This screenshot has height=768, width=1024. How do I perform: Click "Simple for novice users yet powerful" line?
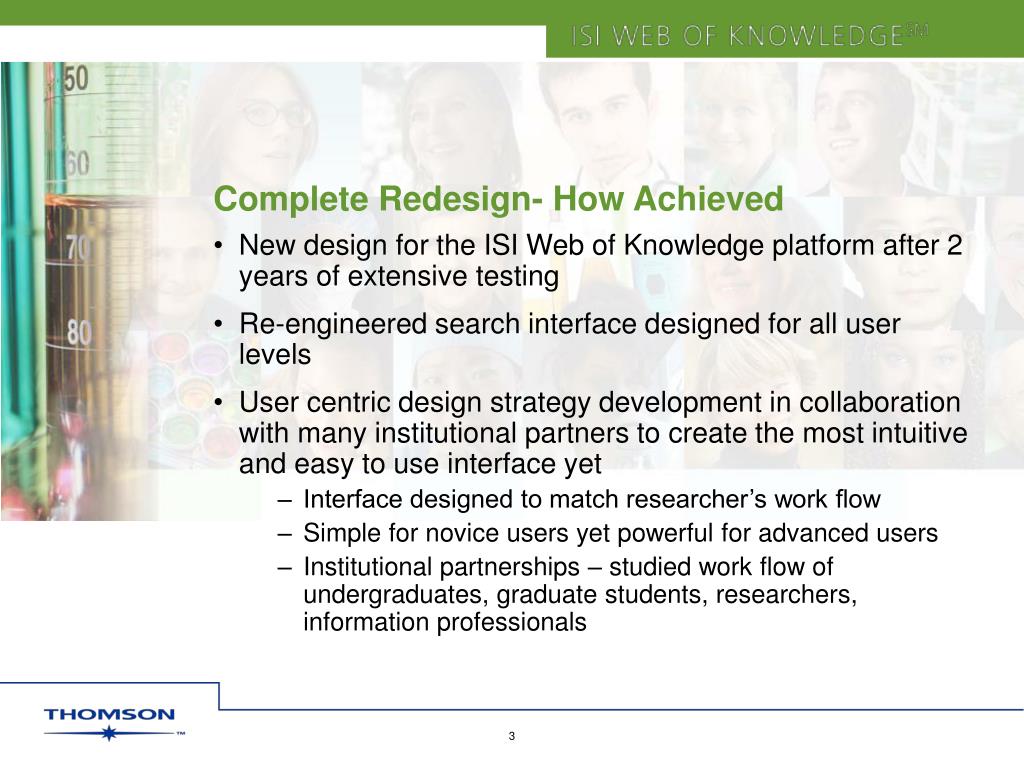point(620,534)
